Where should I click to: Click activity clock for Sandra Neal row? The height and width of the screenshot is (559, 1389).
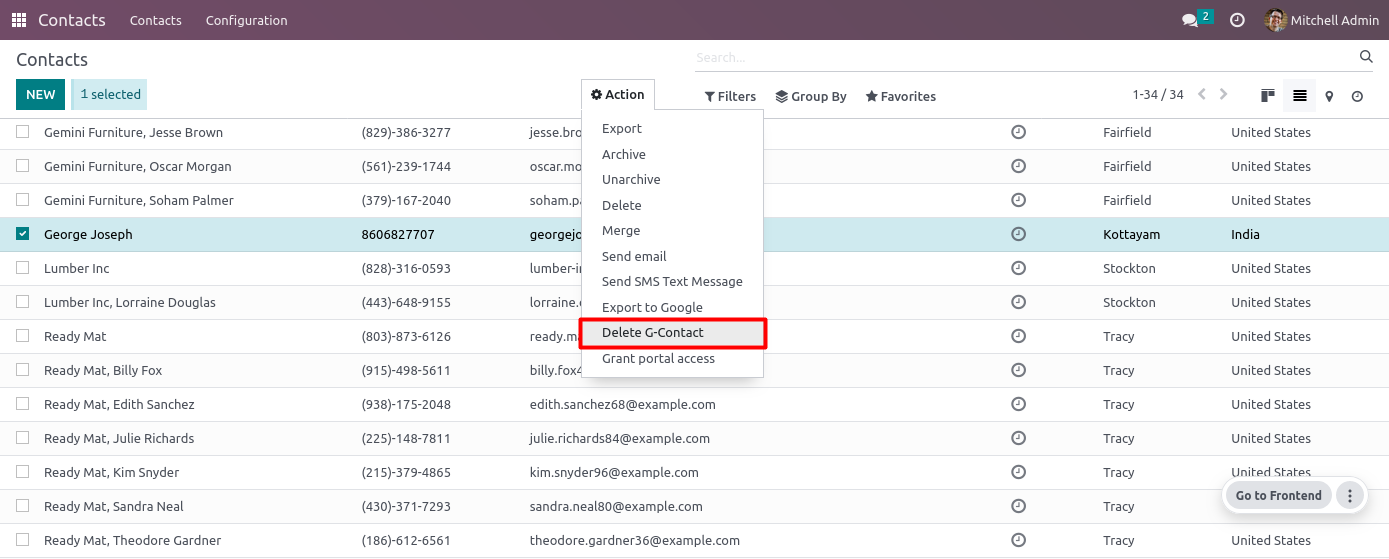pos(1019,506)
